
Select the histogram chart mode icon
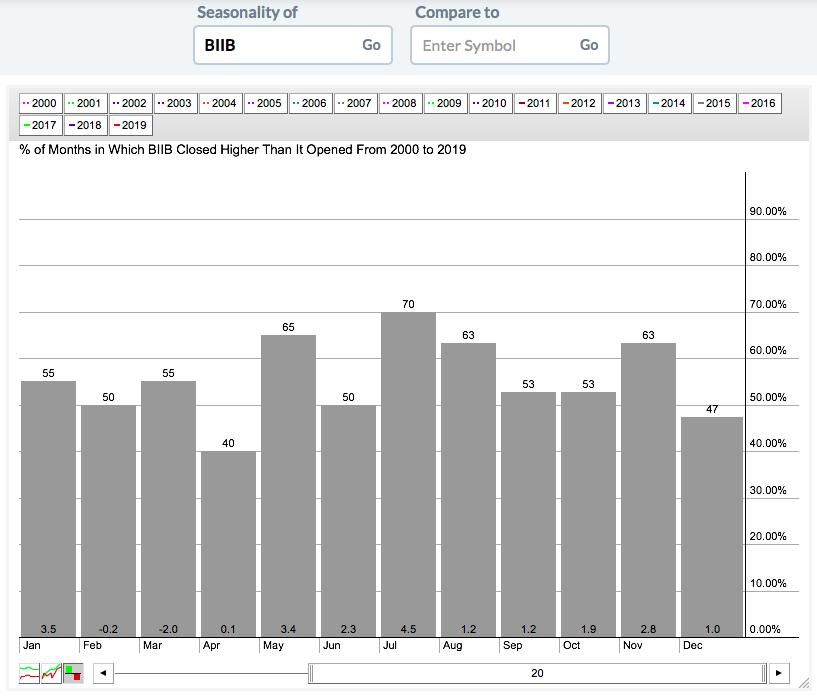(x=73, y=673)
